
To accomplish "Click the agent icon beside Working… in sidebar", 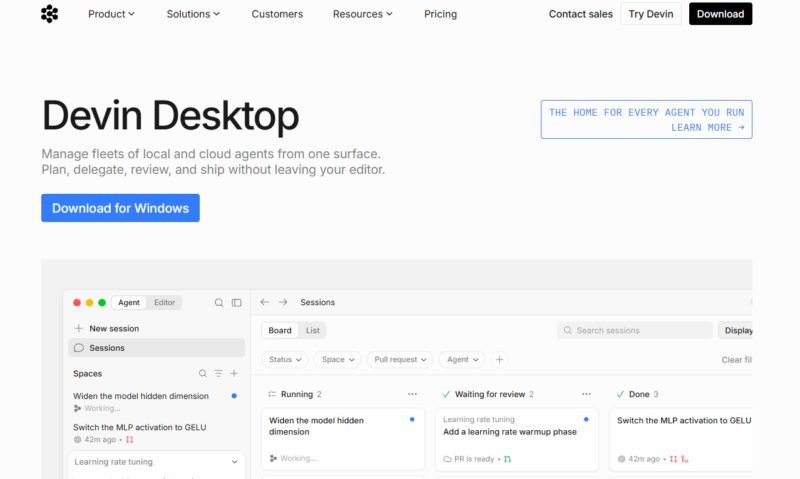I will (78, 408).
